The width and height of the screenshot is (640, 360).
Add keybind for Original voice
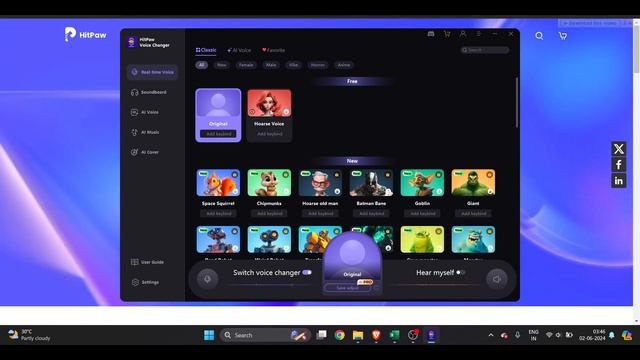coord(218,134)
